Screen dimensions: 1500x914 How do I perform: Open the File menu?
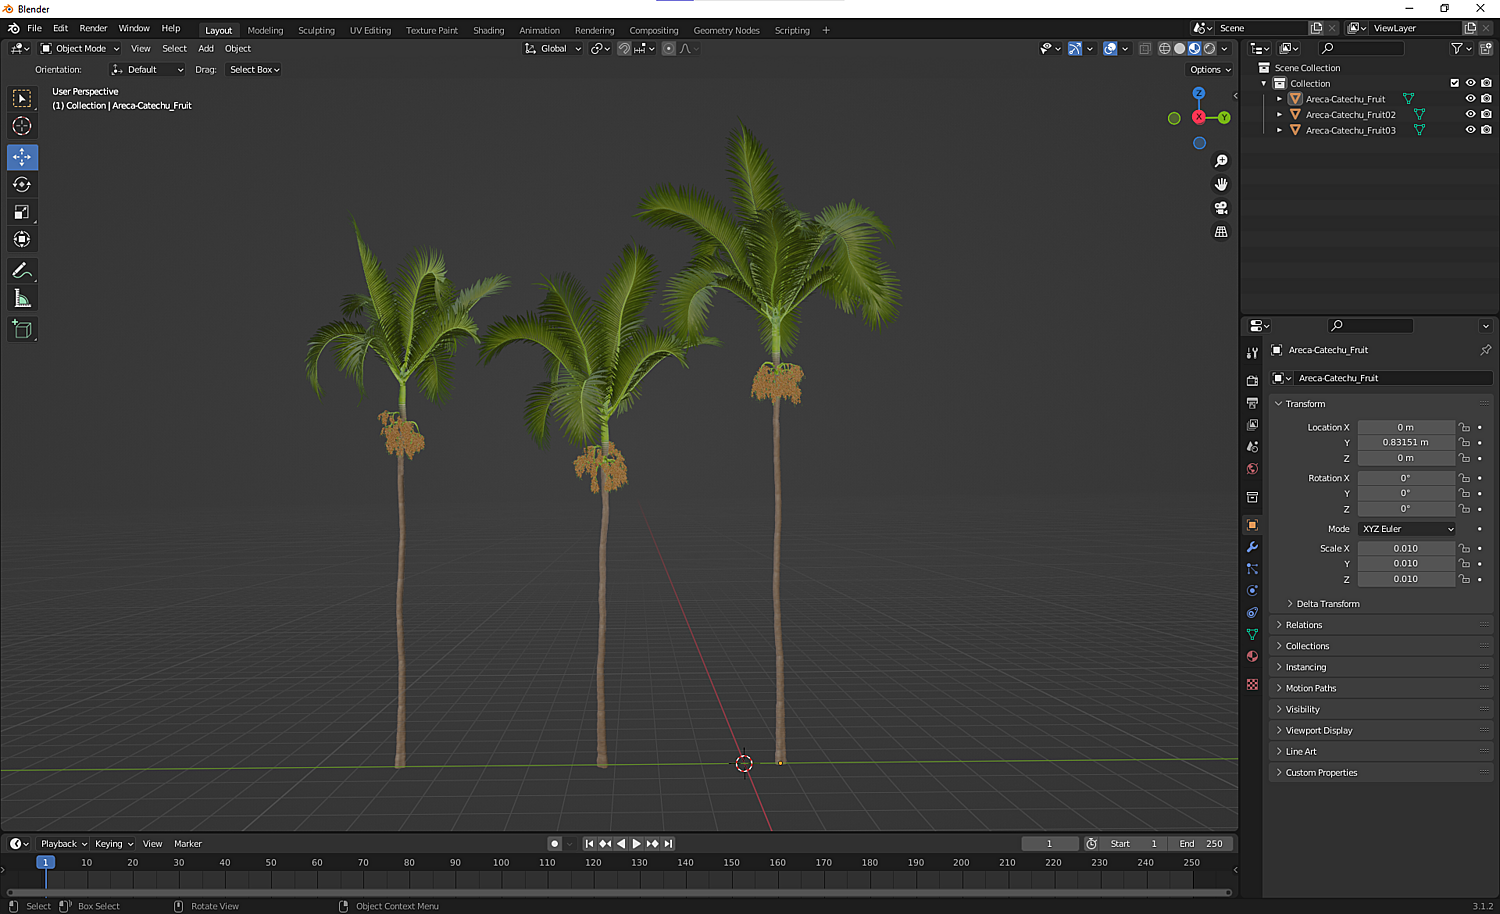[x=34, y=29]
